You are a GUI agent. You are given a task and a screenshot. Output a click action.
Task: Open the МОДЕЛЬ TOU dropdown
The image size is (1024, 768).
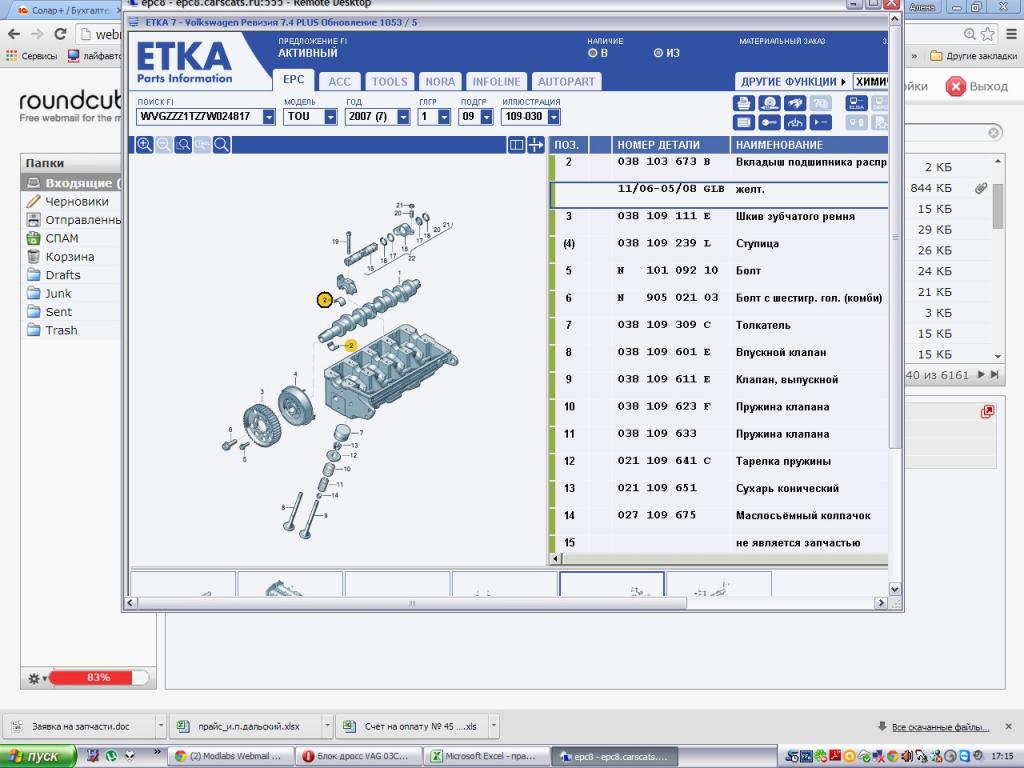330,117
